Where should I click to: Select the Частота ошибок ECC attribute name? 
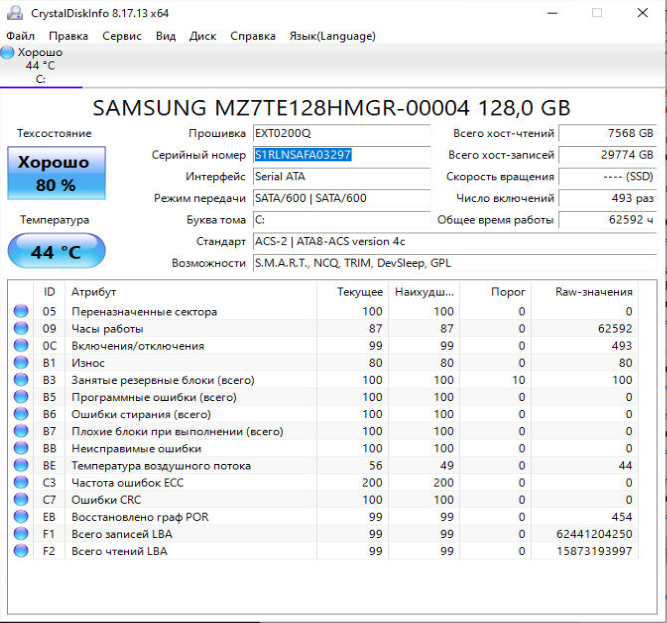click(127, 483)
